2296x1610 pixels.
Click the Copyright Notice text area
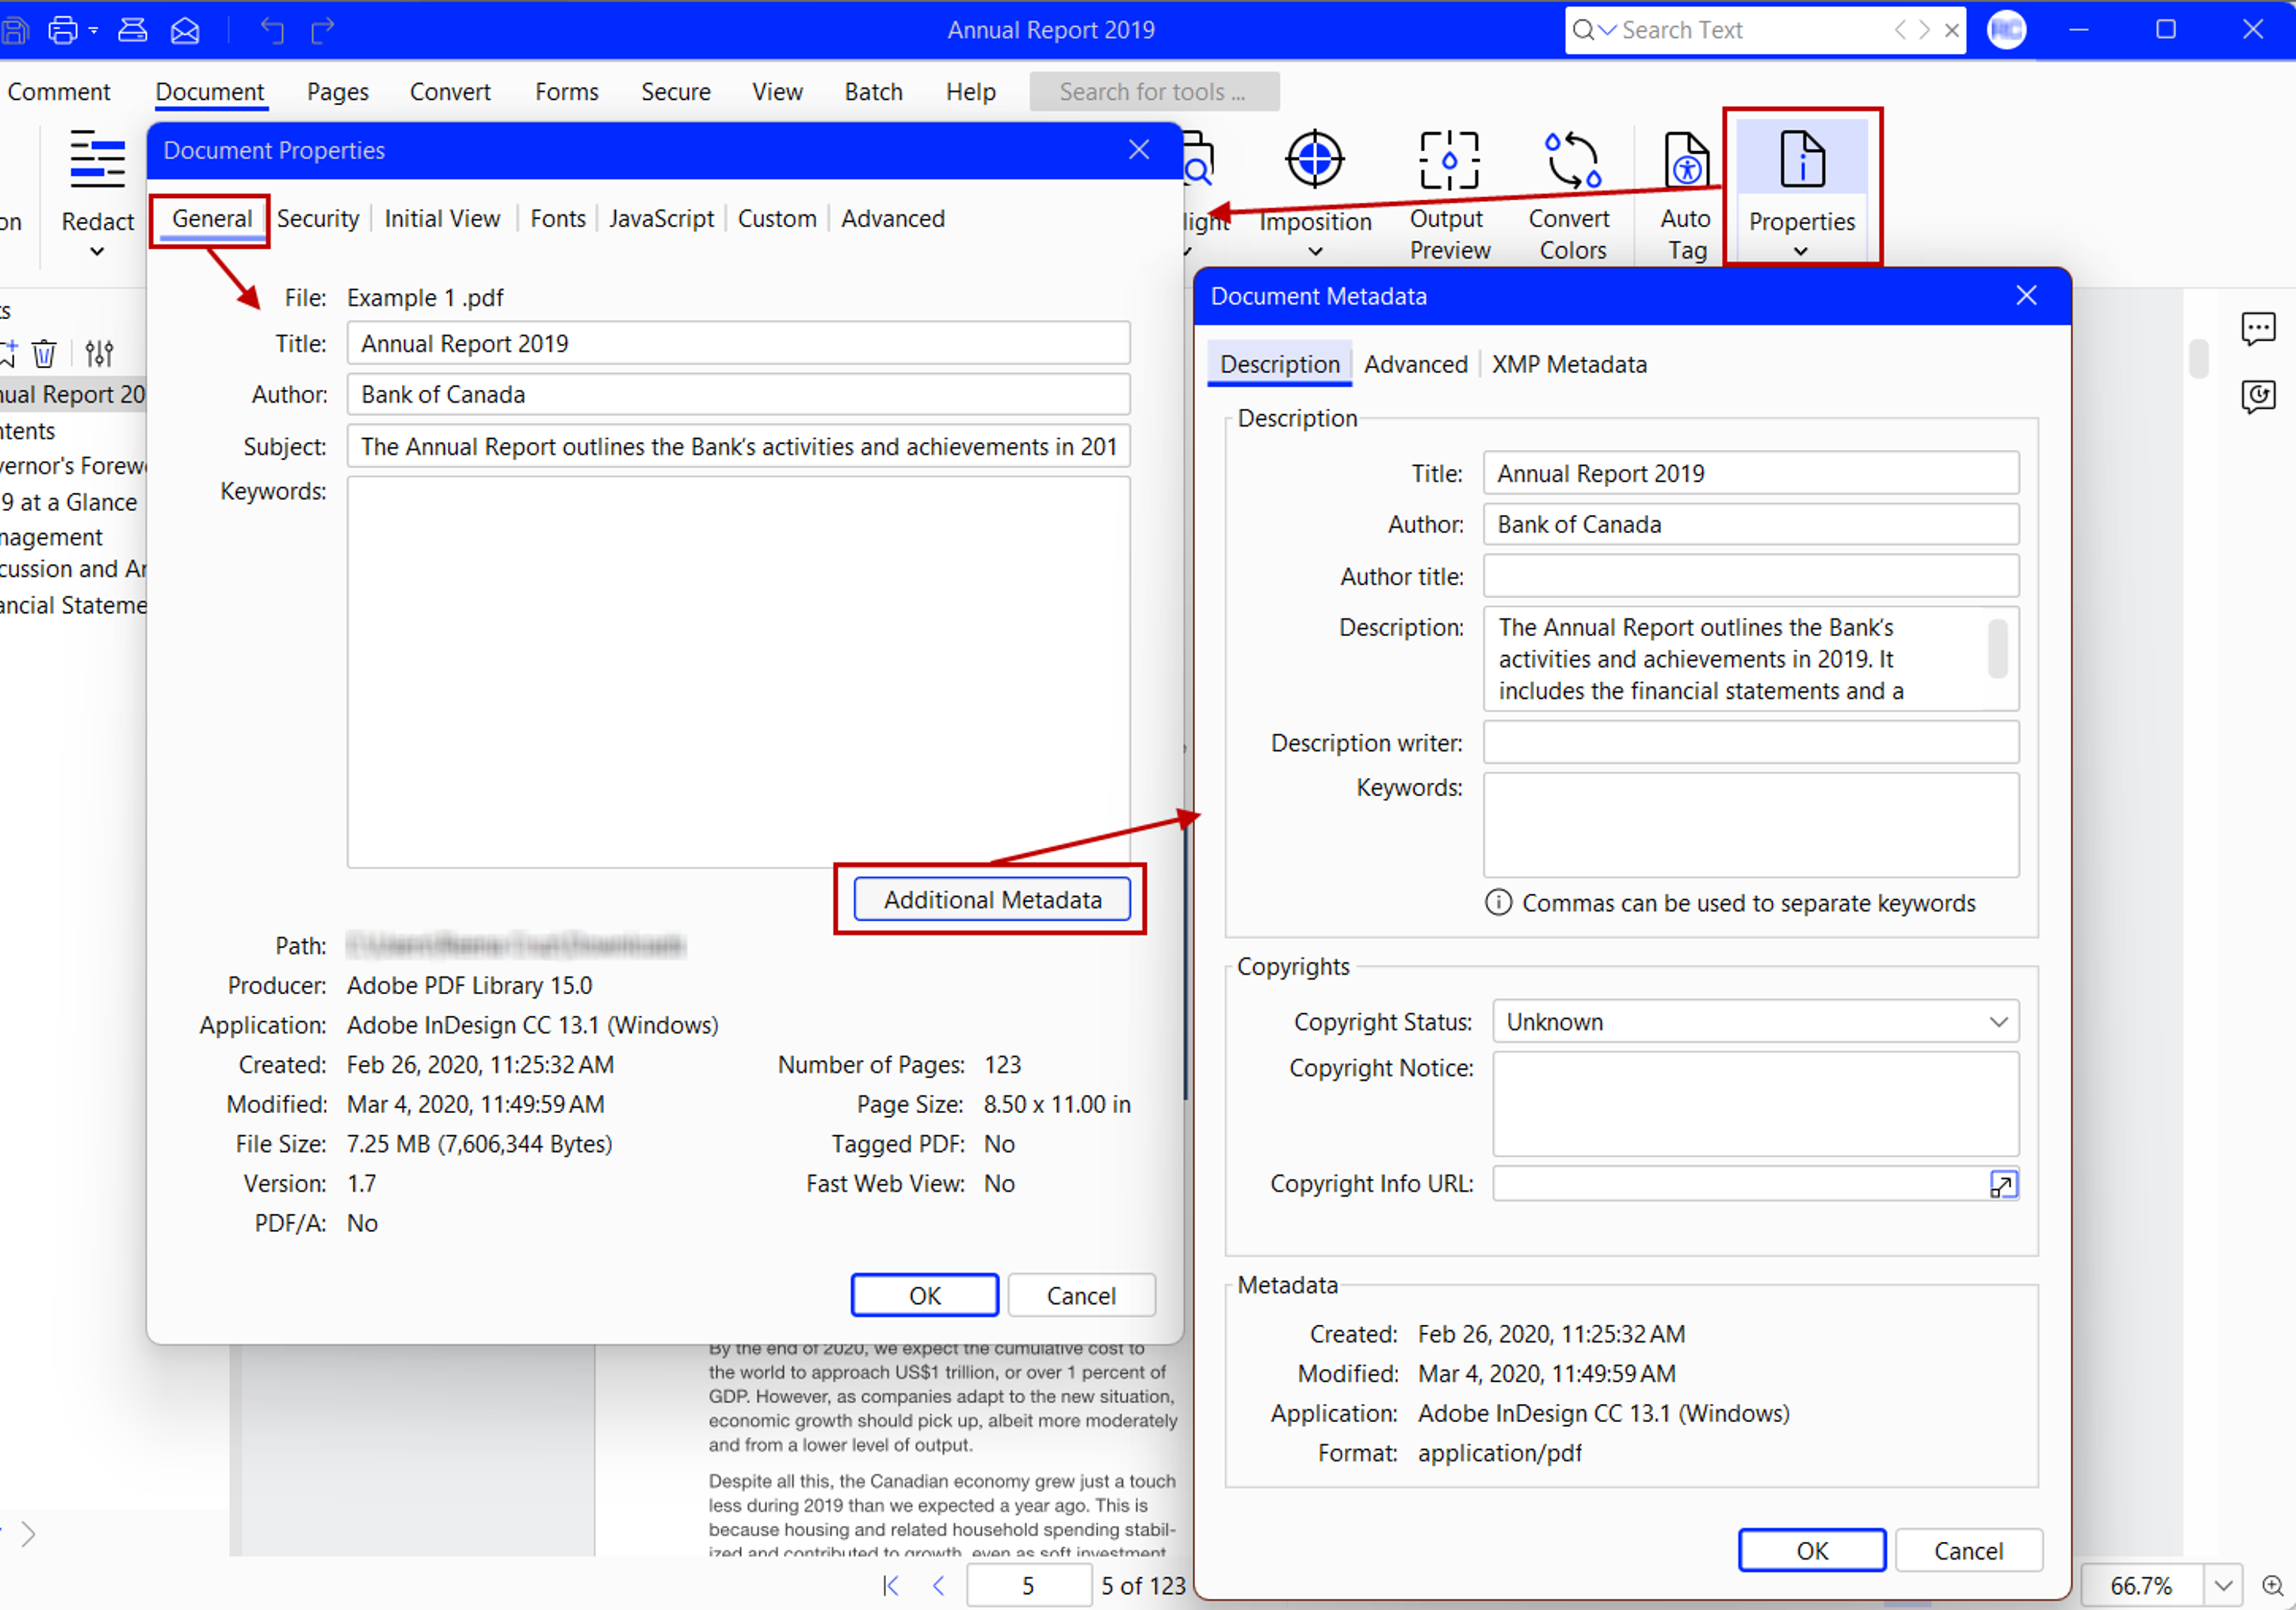pos(1755,1103)
